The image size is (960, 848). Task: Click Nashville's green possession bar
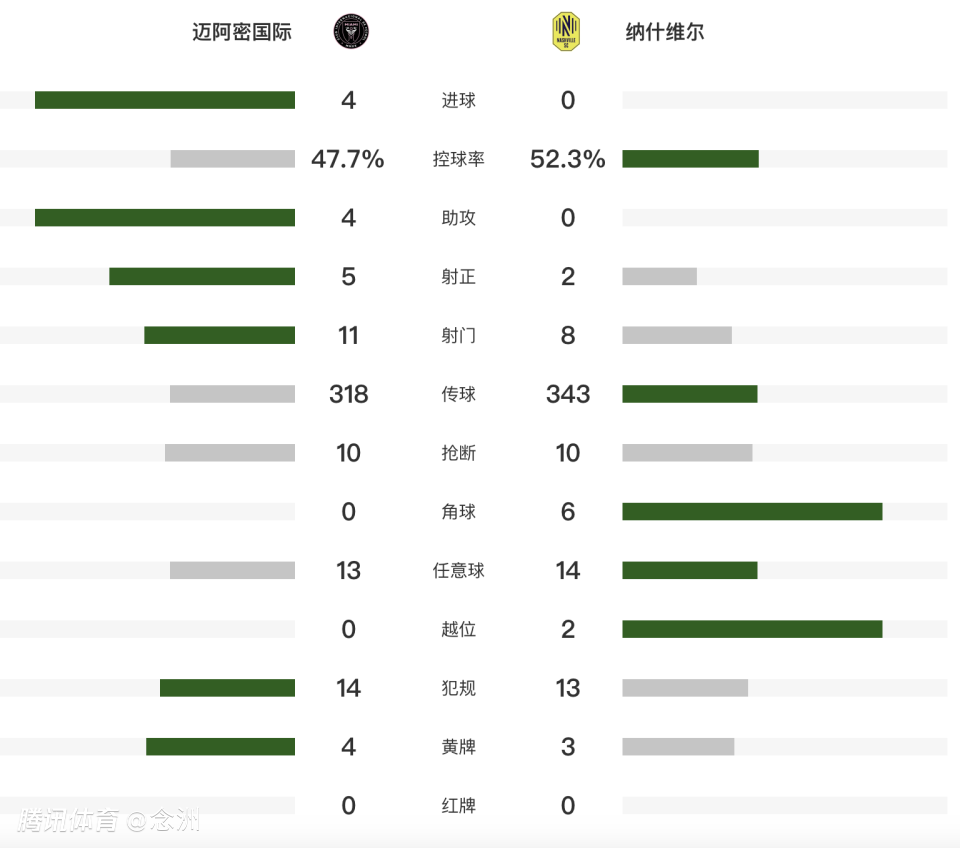pos(690,159)
